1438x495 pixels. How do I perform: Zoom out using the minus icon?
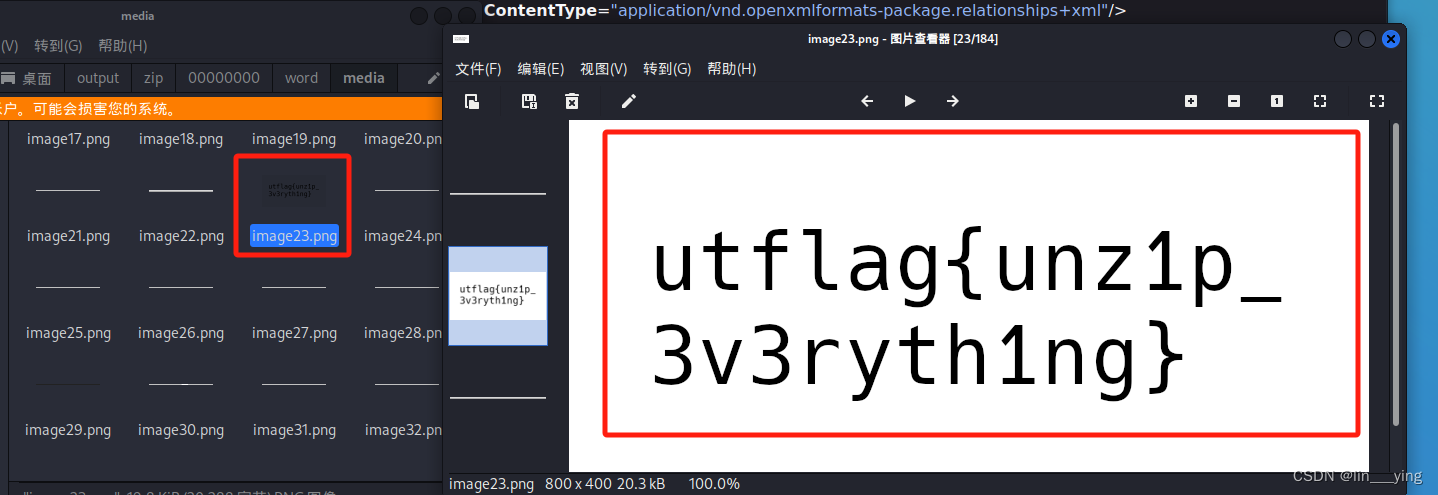coord(1234,101)
